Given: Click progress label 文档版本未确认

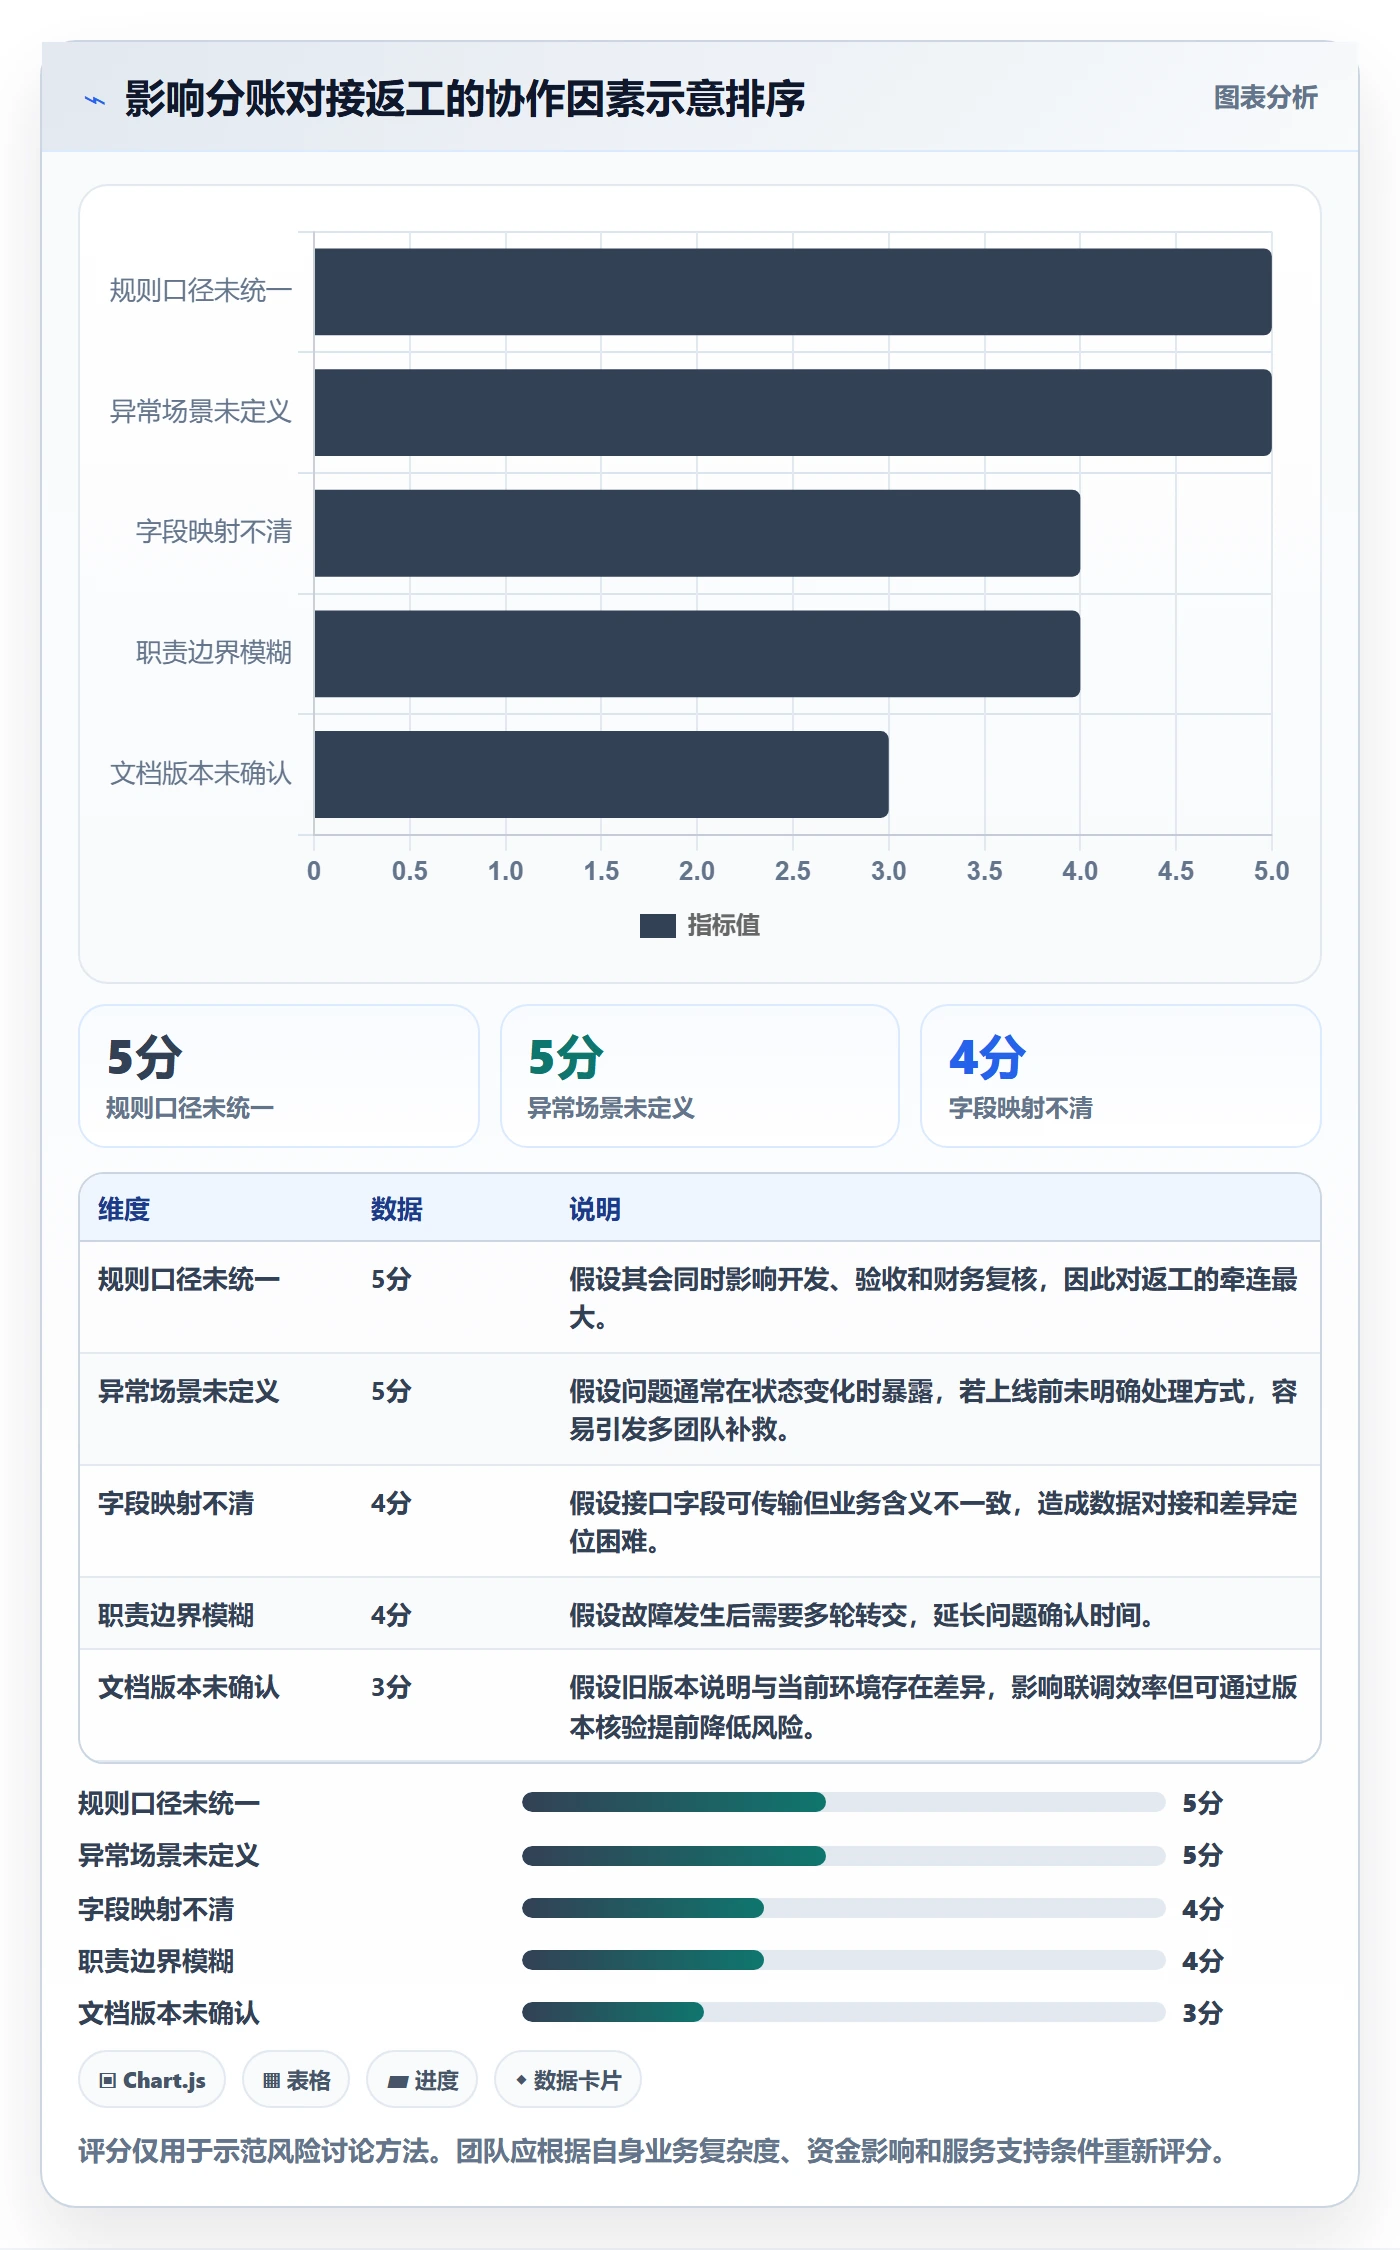Looking at the screenshot, I should click(169, 2013).
